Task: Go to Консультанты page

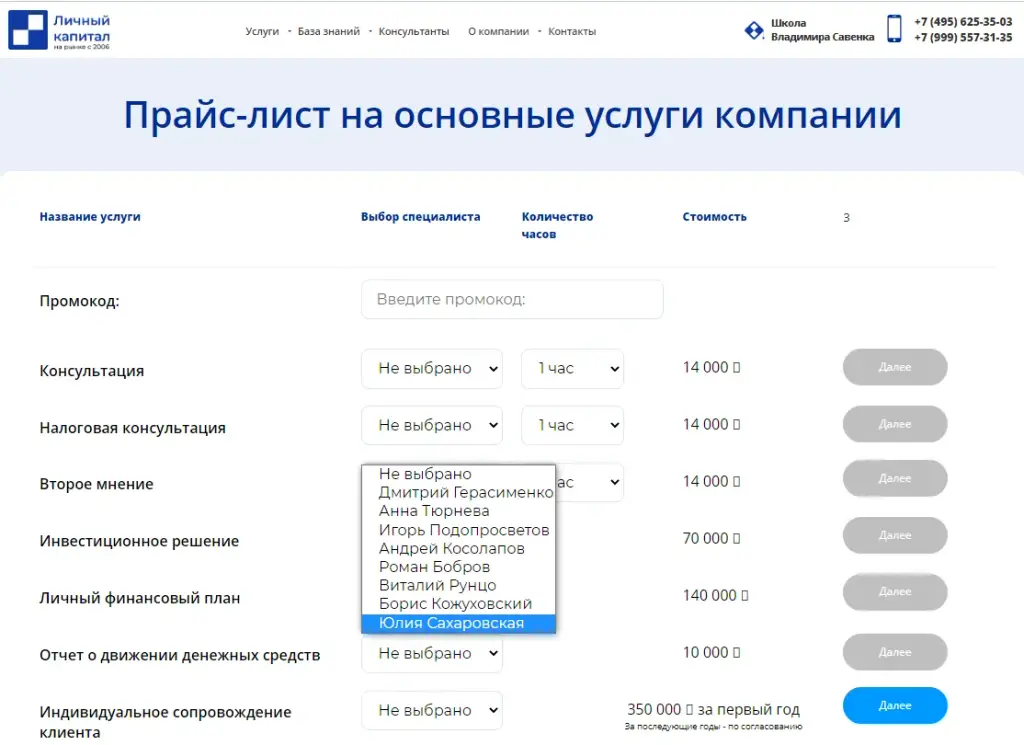Action: pos(414,31)
